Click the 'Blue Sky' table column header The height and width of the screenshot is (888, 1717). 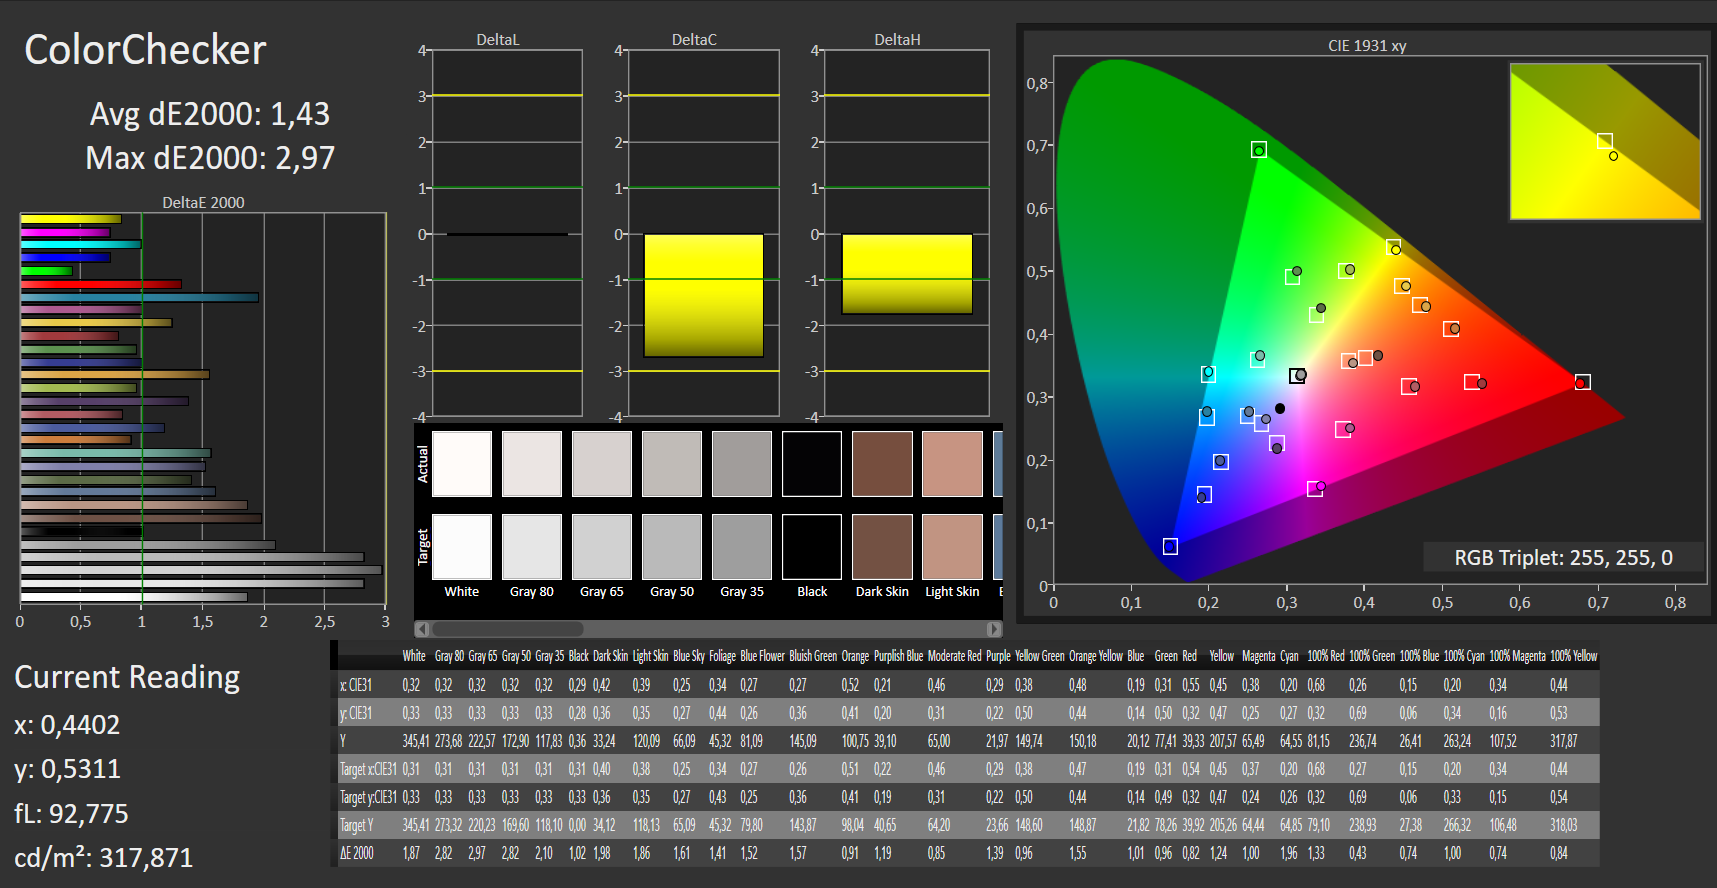pyautogui.click(x=689, y=656)
